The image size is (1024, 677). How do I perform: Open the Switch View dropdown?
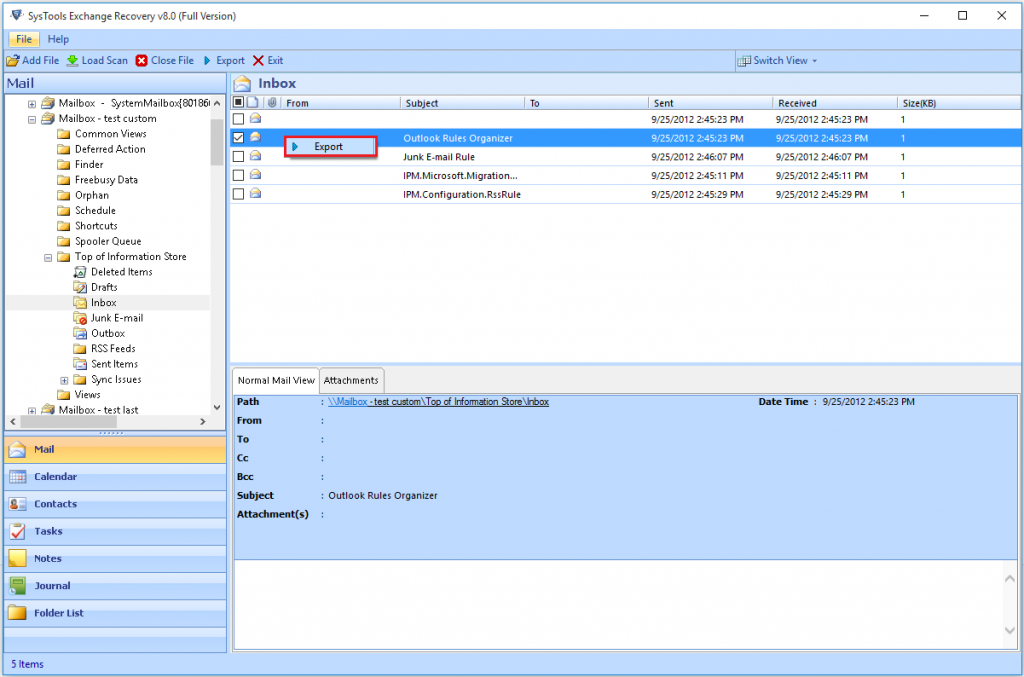point(778,60)
